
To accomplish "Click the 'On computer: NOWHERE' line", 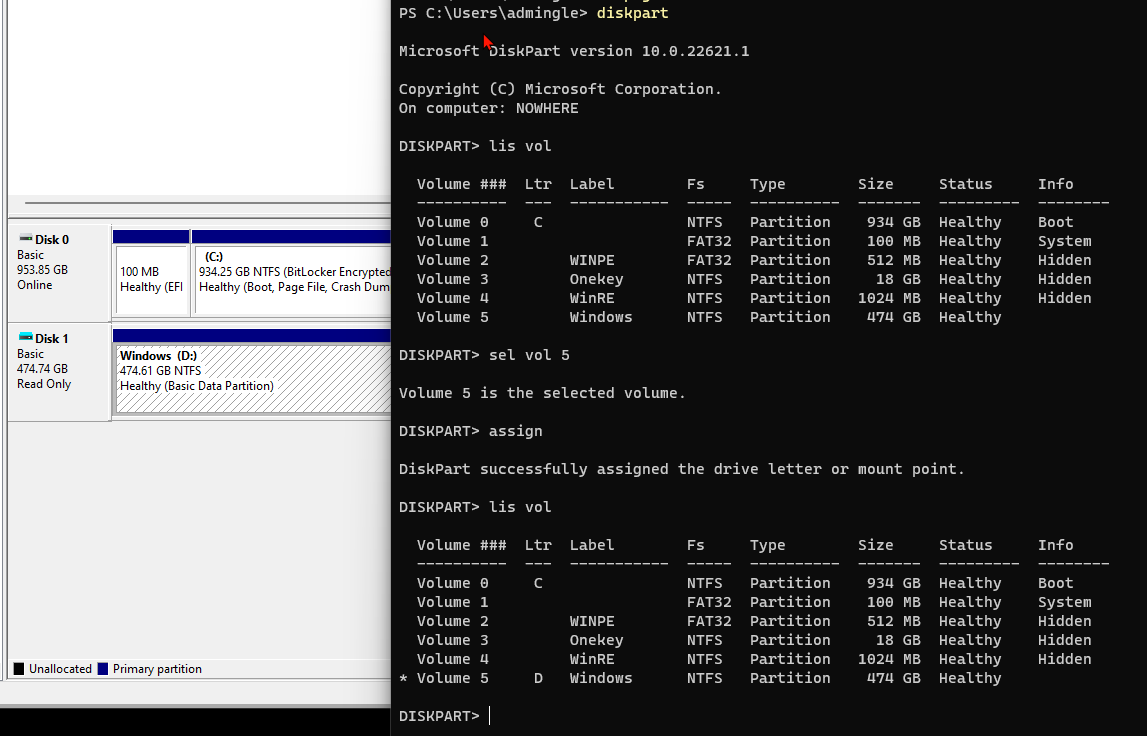I will (x=489, y=108).
